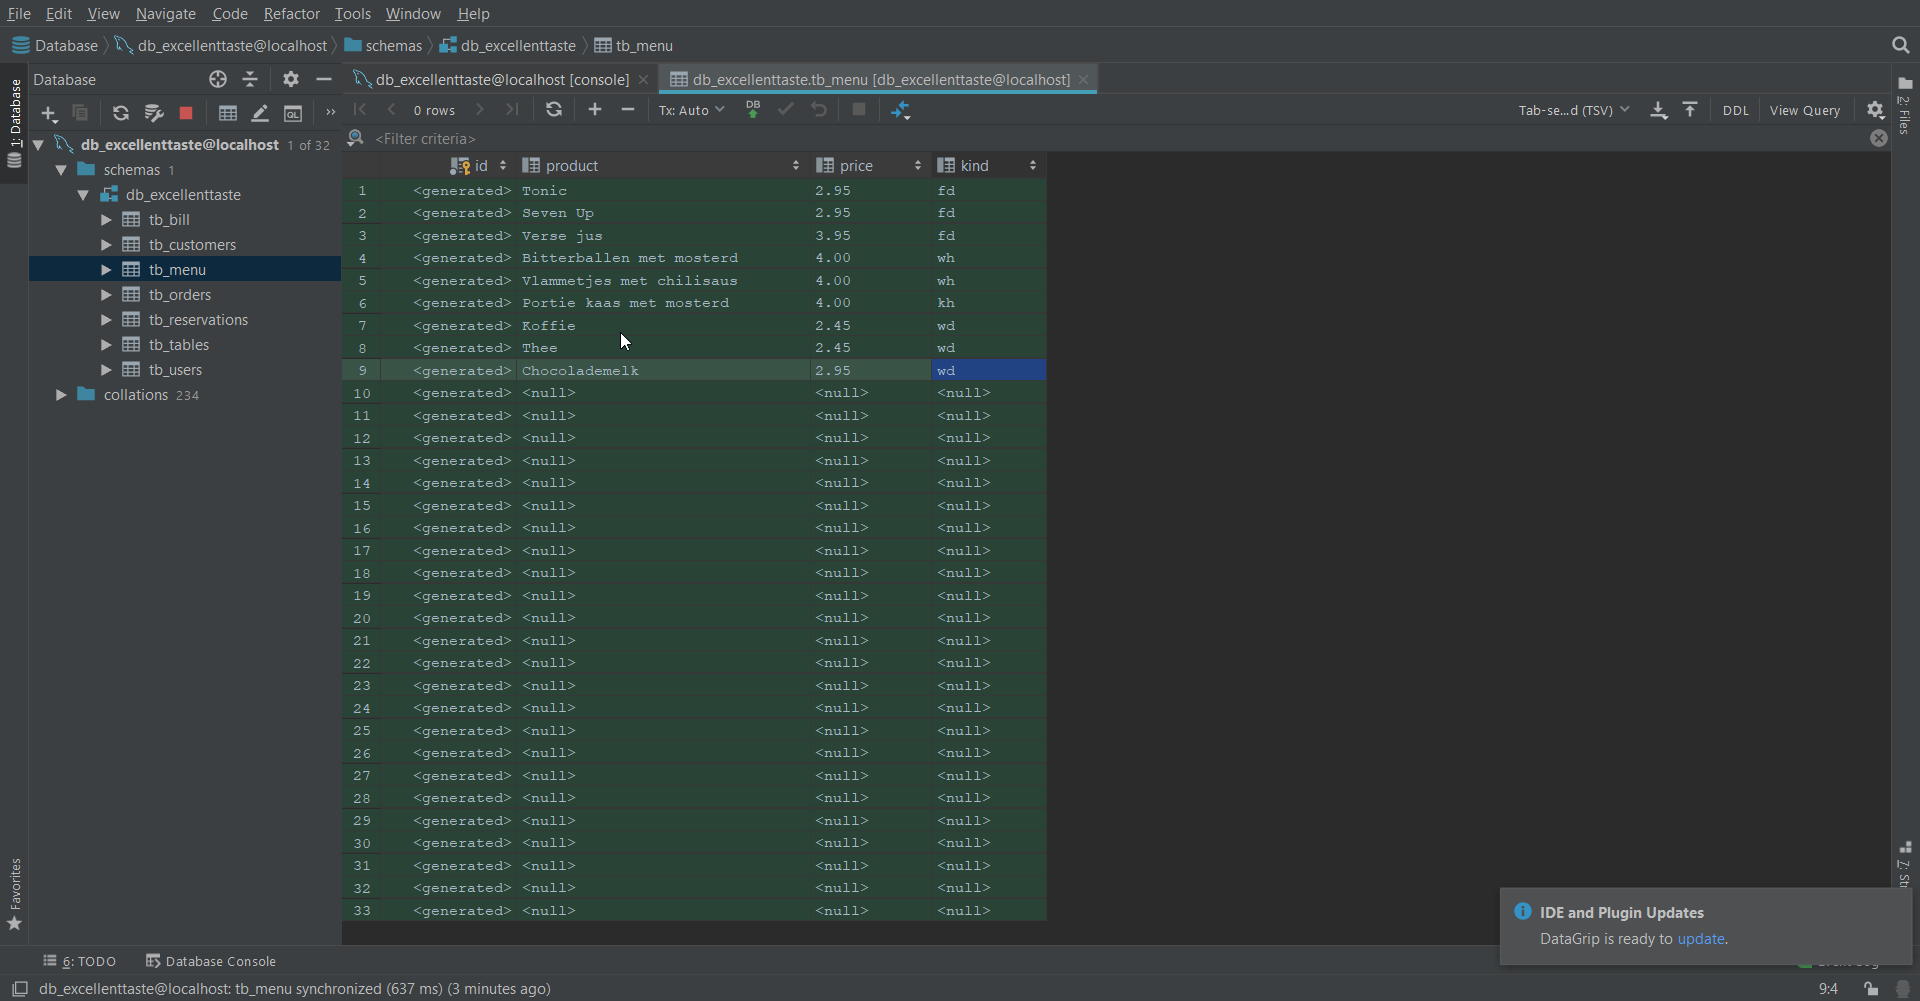Screen dimensions: 1920x1001
Task: Click the Delete row minus icon in grid toolbar
Action: tap(628, 110)
